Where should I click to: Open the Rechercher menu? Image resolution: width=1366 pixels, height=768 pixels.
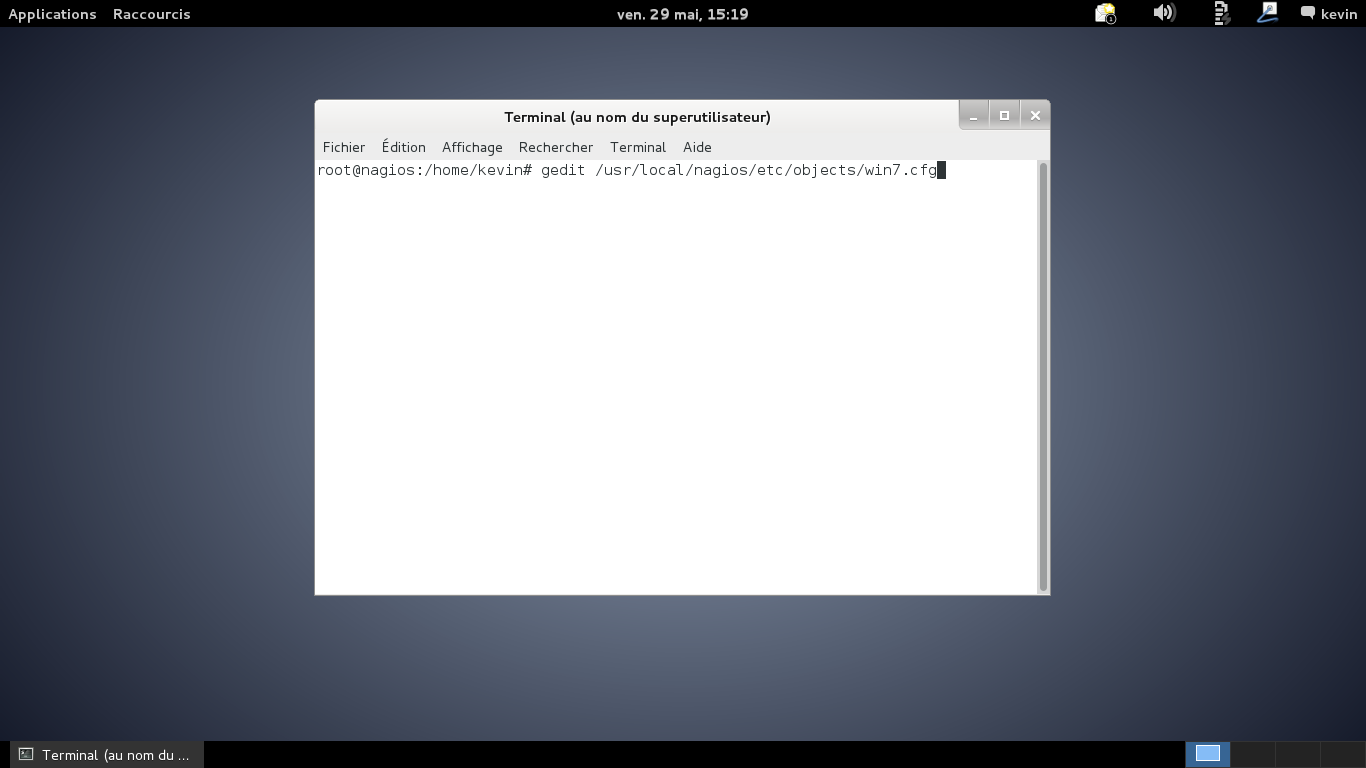click(x=556, y=147)
